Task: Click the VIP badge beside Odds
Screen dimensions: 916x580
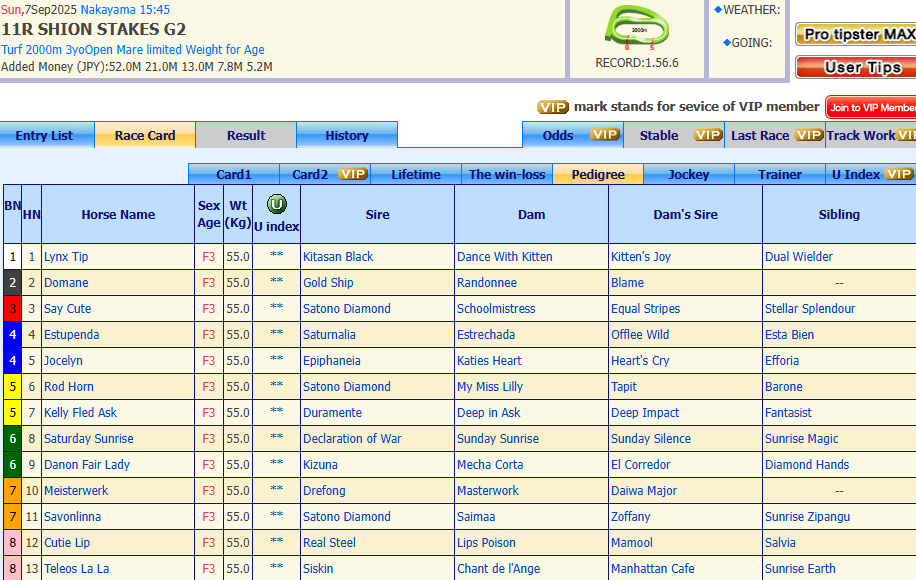Action: tap(604, 135)
